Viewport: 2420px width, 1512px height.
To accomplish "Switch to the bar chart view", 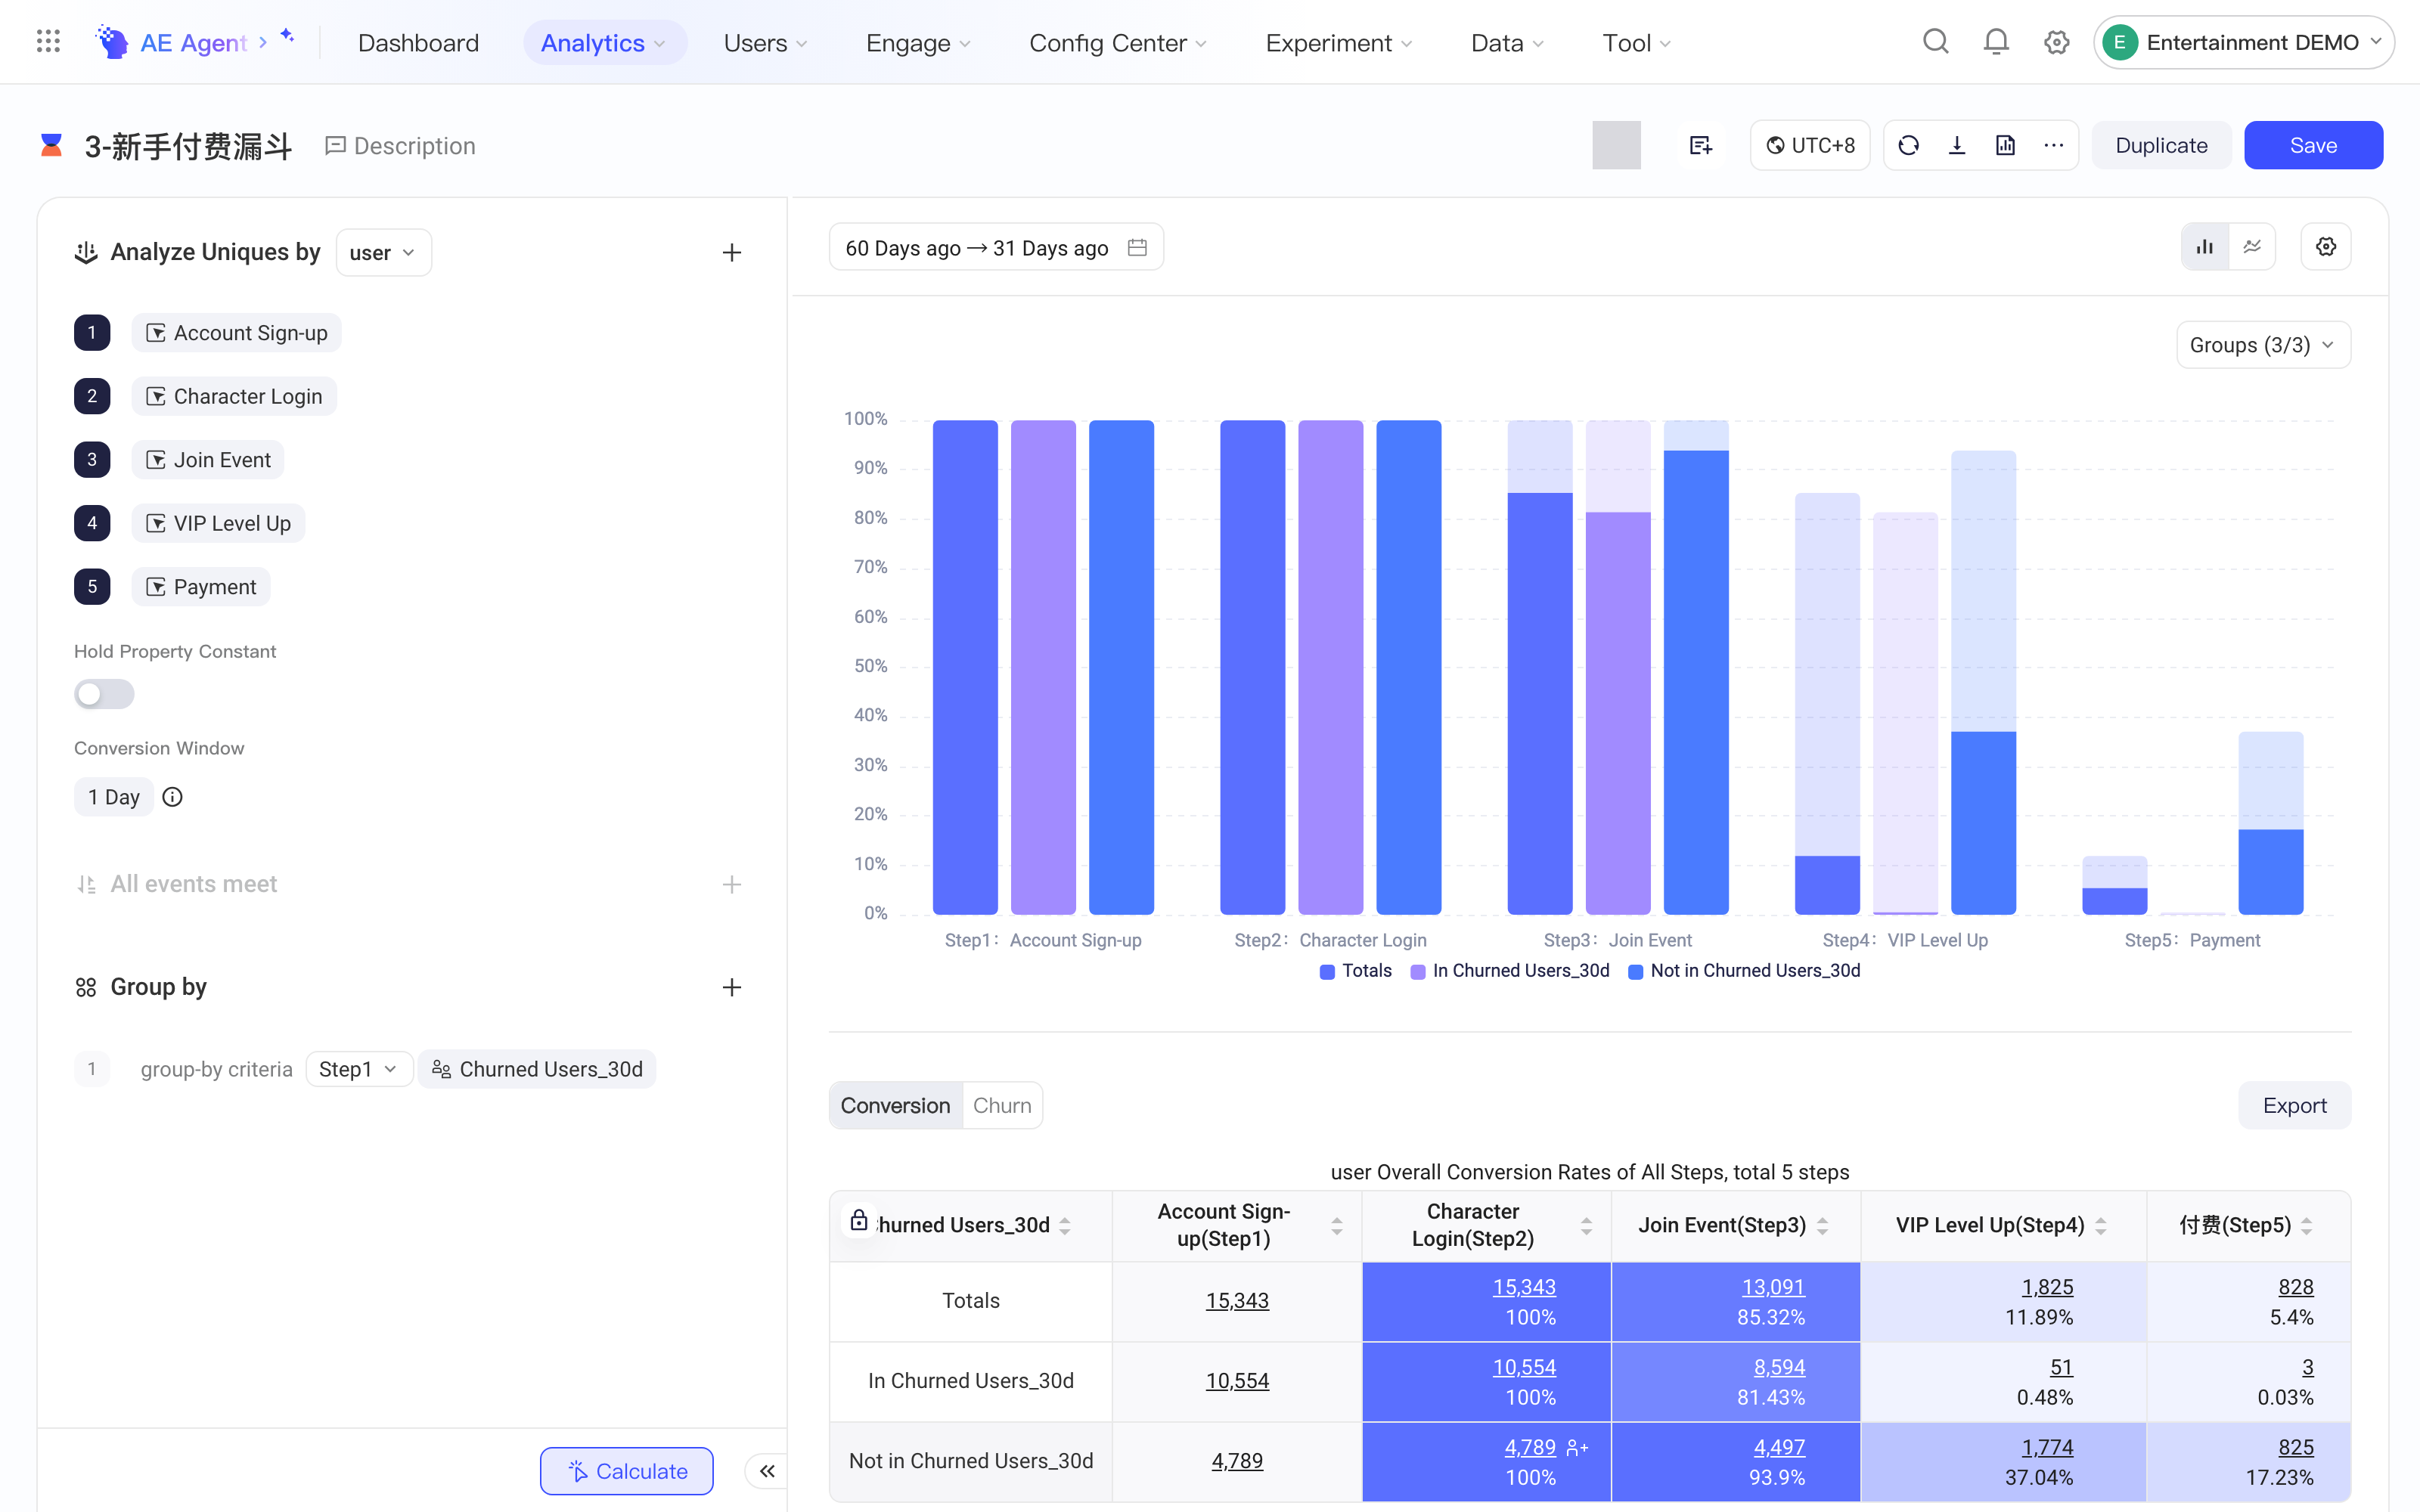I will pos(2205,247).
